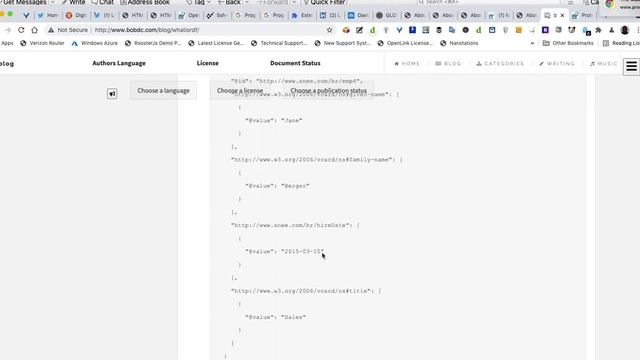This screenshot has width=640, height=360.
Task: Bookmark this page with the star icon
Action: [x=329, y=30]
